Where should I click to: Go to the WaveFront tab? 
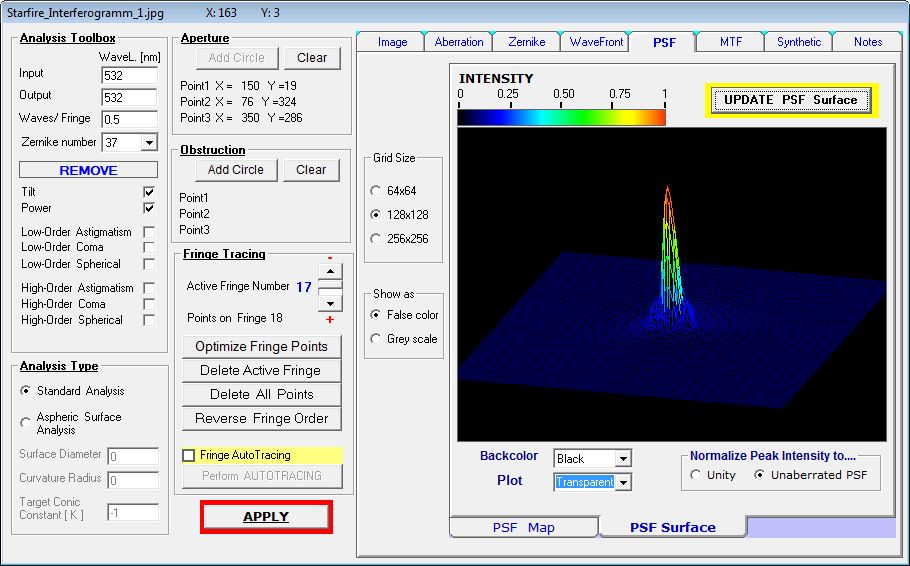tap(596, 42)
